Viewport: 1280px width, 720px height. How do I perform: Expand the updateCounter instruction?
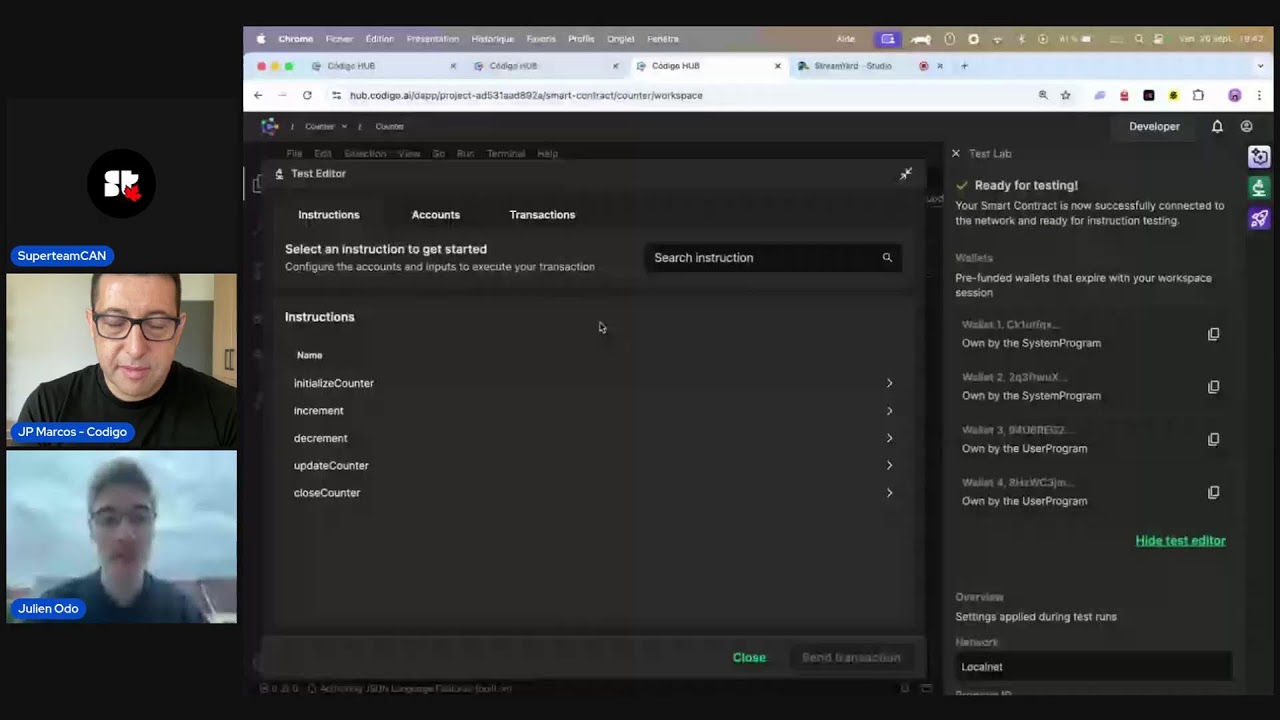pos(889,465)
